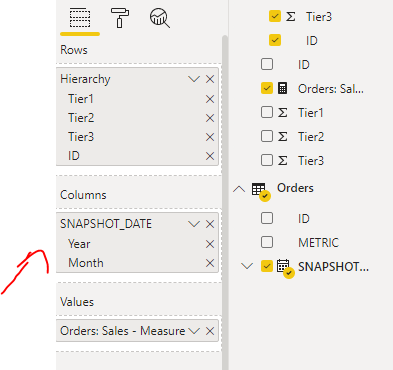Click the SNAPSHOT... field name

[333, 267]
